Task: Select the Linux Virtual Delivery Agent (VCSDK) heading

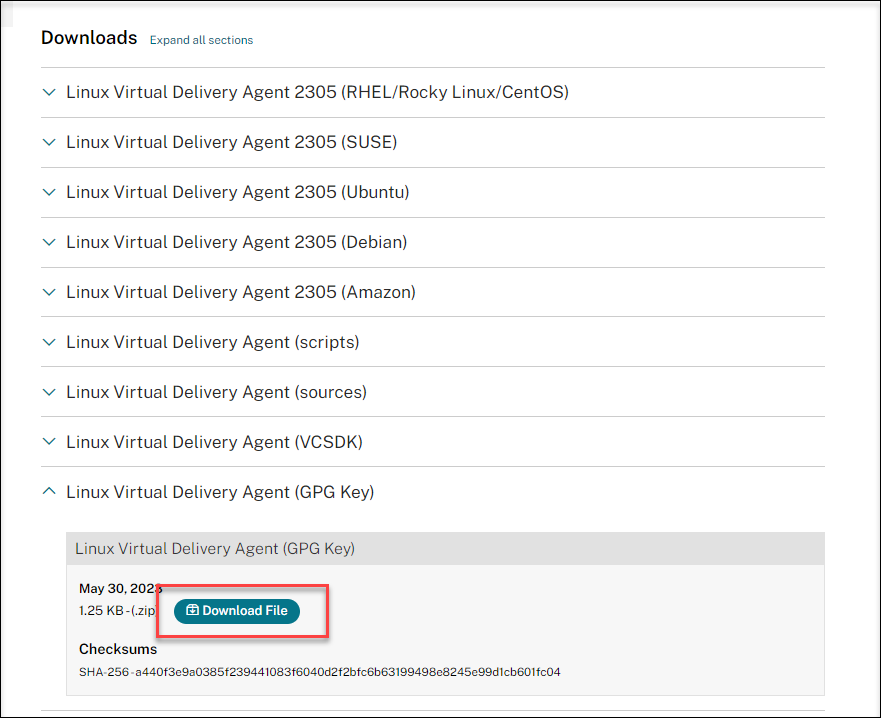Action: click(213, 442)
